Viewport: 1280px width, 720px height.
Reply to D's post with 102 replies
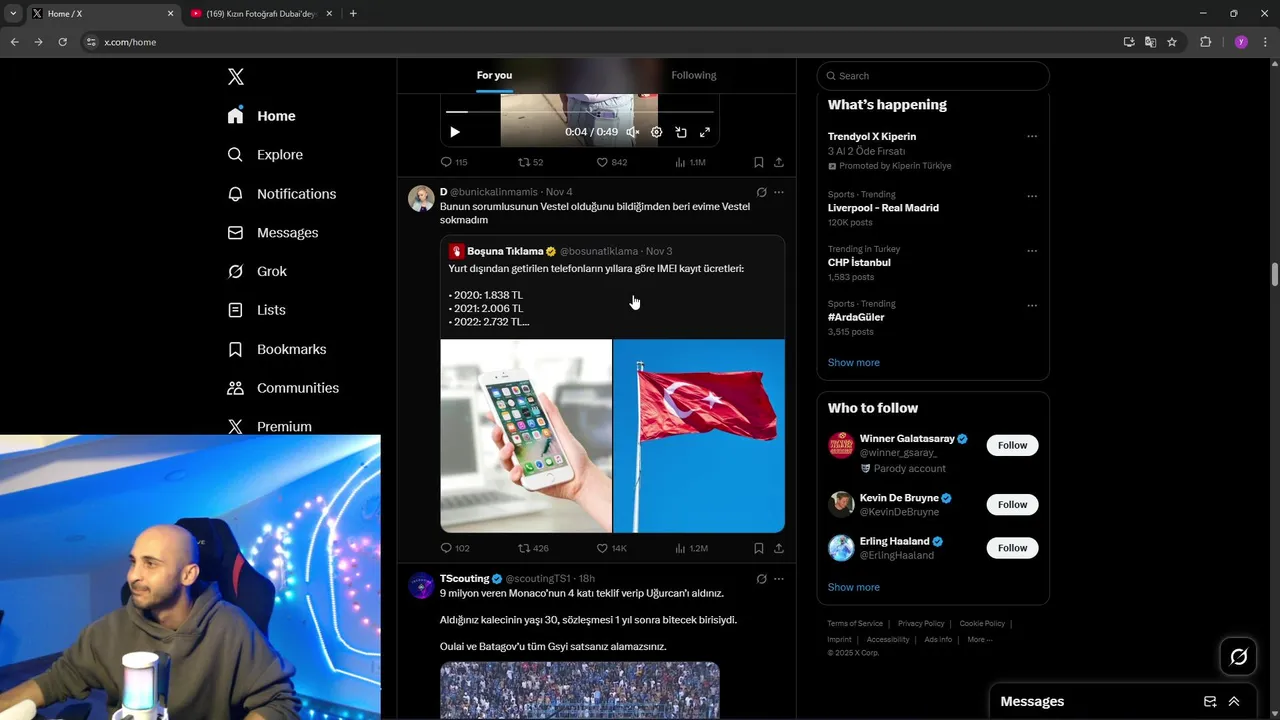pos(455,548)
